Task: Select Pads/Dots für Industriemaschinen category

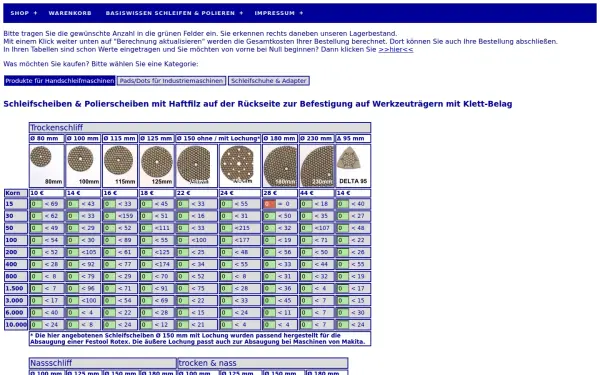Action: 171,81
